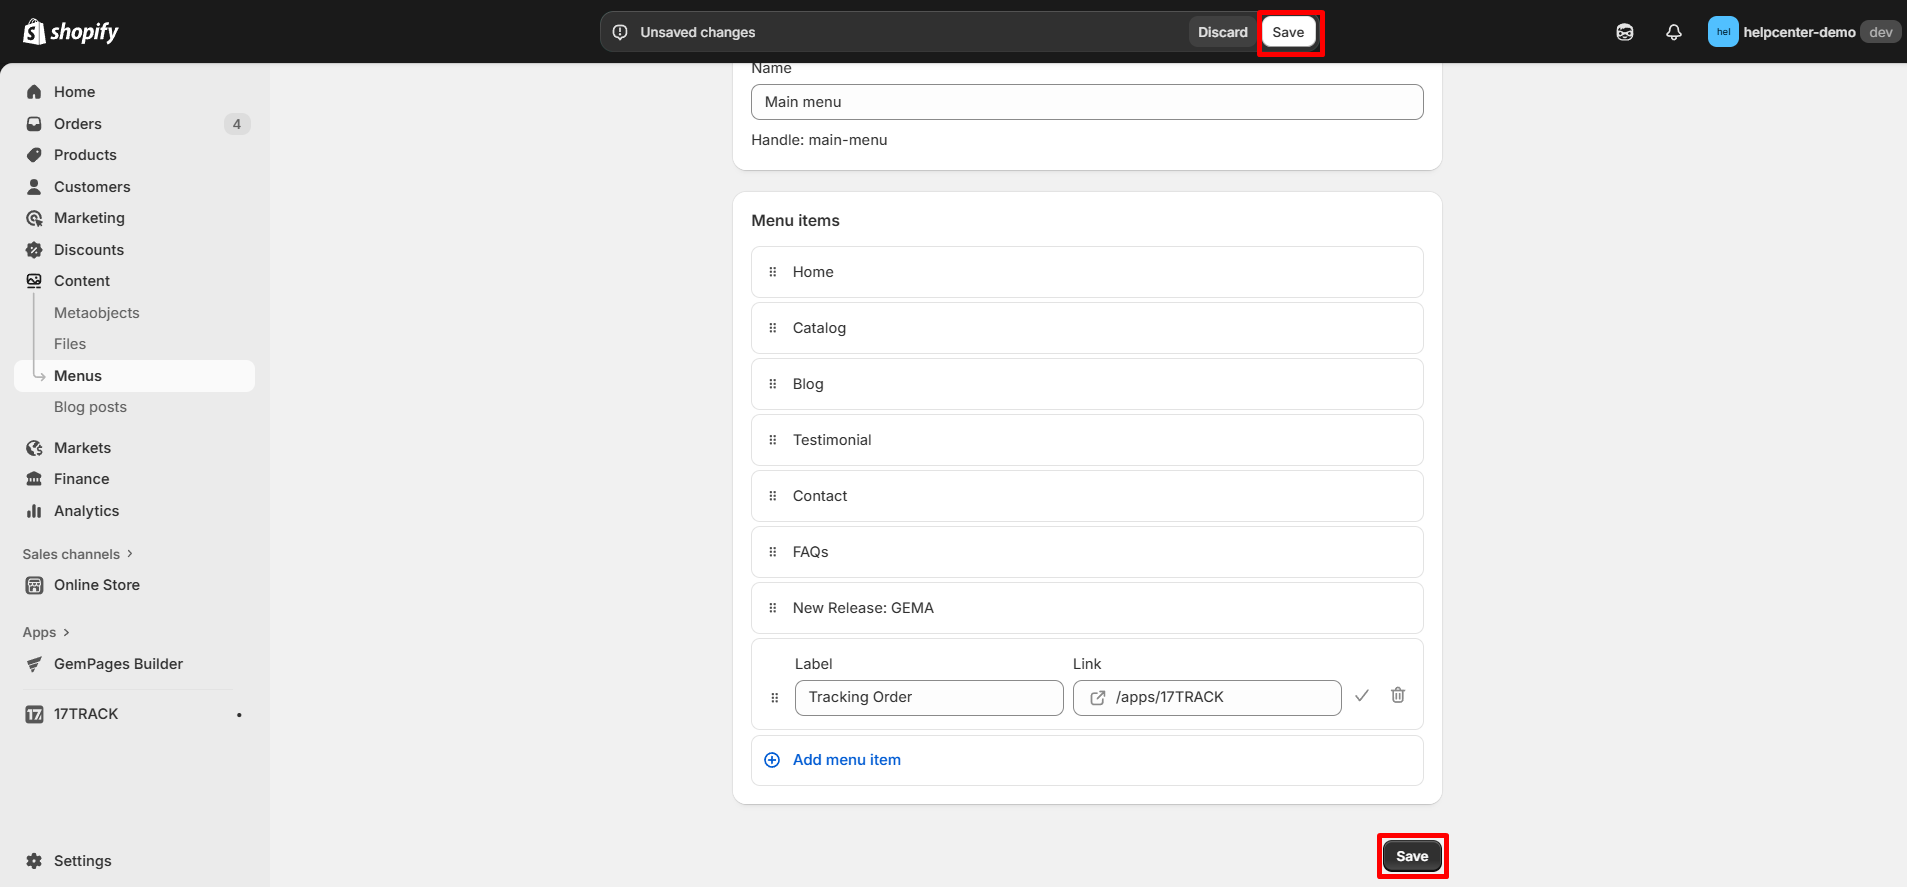The height and width of the screenshot is (887, 1907).
Task: Delete the Tracking Order menu item
Action: click(1397, 695)
